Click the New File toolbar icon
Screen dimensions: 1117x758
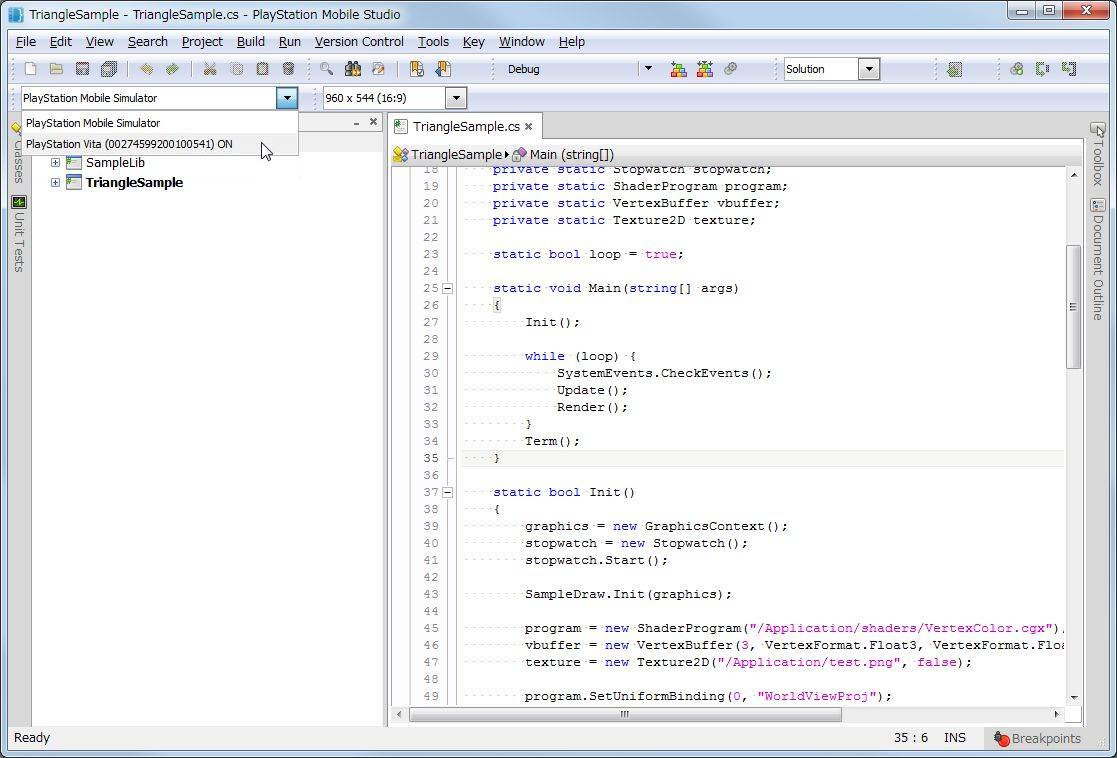coord(30,69)
